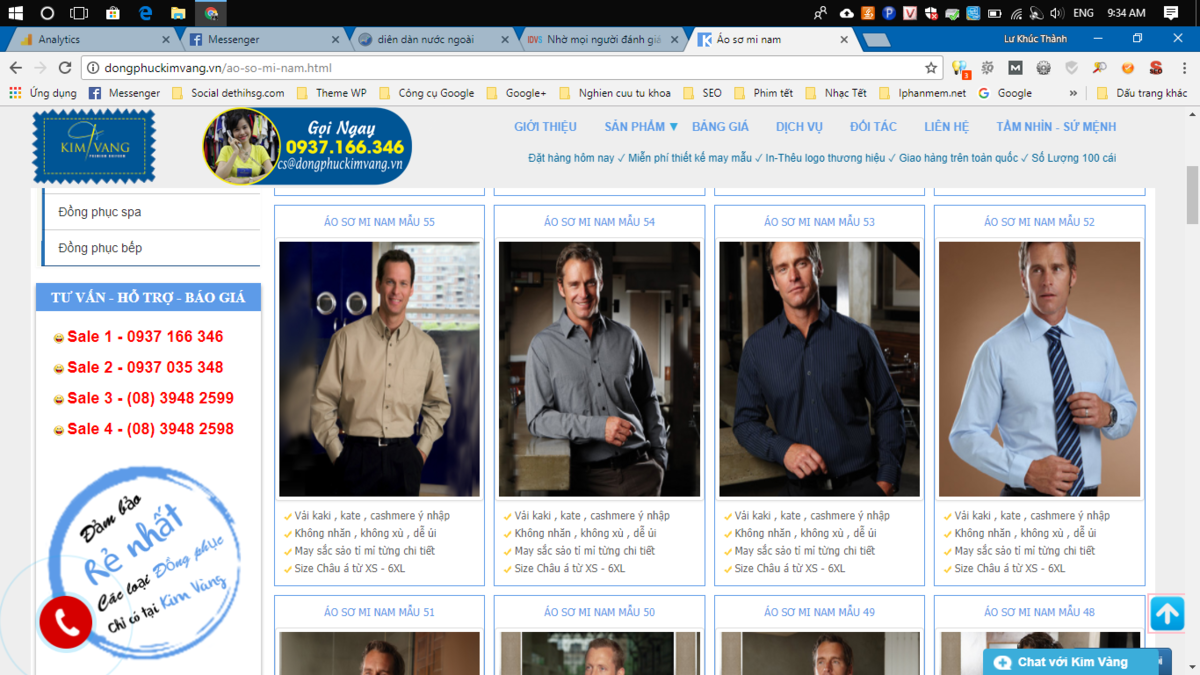
Task: Open the lightbulb extension with badge 3
Action: pyautogui.click(x=960, y=68)
